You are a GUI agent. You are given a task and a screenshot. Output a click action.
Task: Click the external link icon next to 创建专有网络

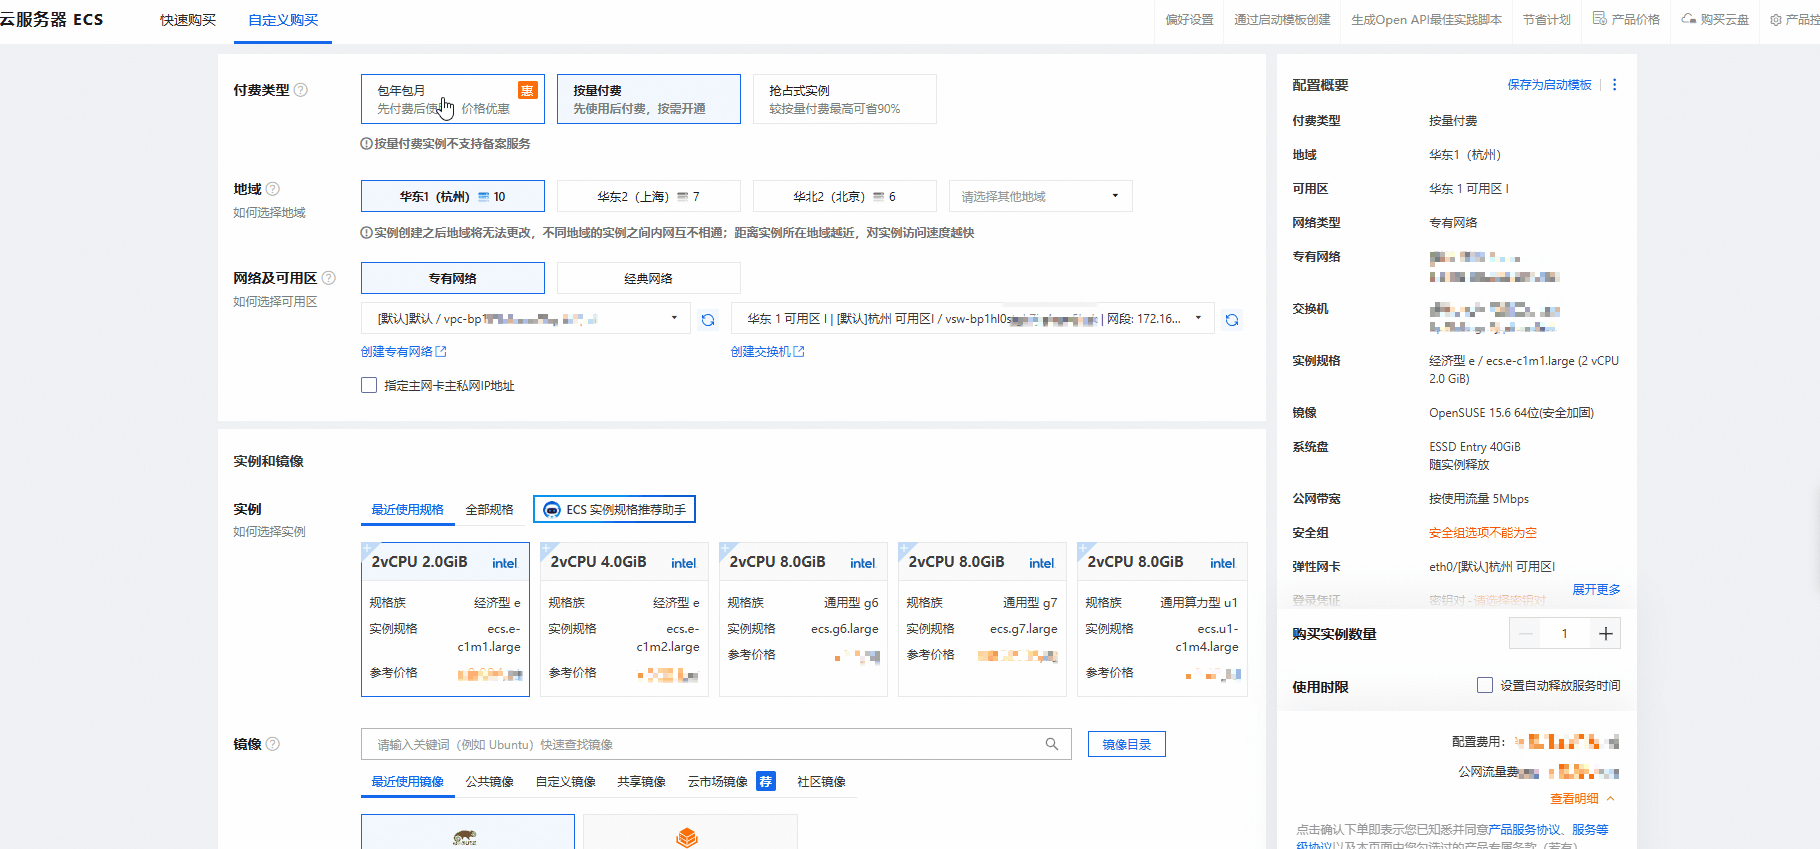click(x=442, y=352)
